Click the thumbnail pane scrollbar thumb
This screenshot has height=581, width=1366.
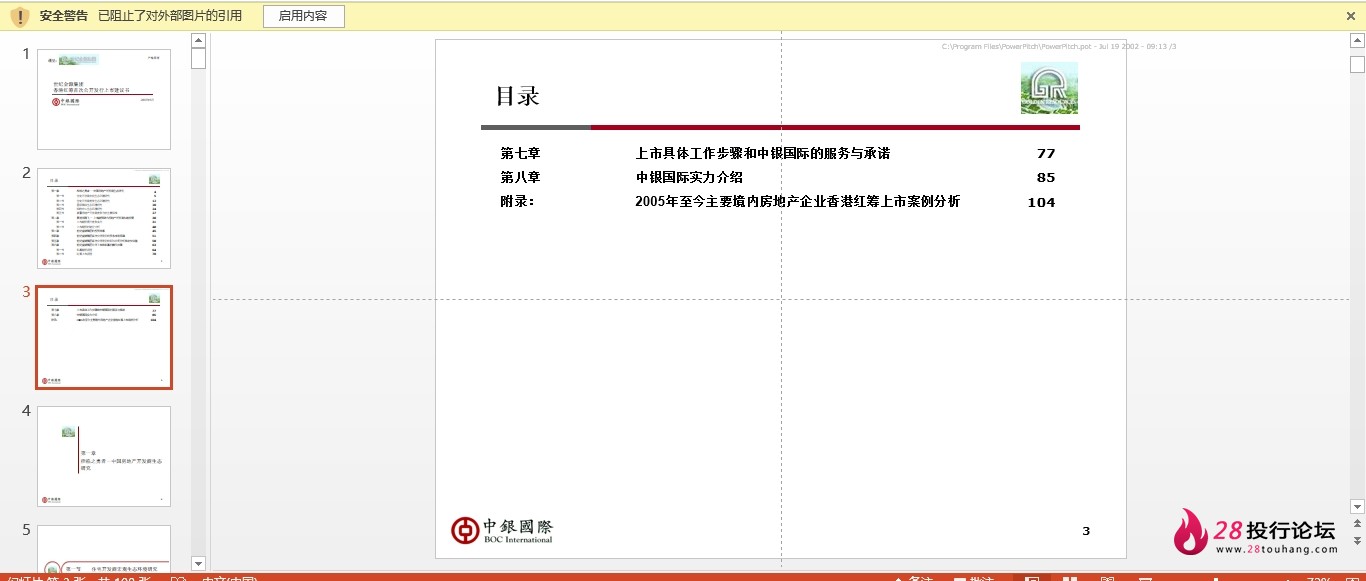coord(198,58)
